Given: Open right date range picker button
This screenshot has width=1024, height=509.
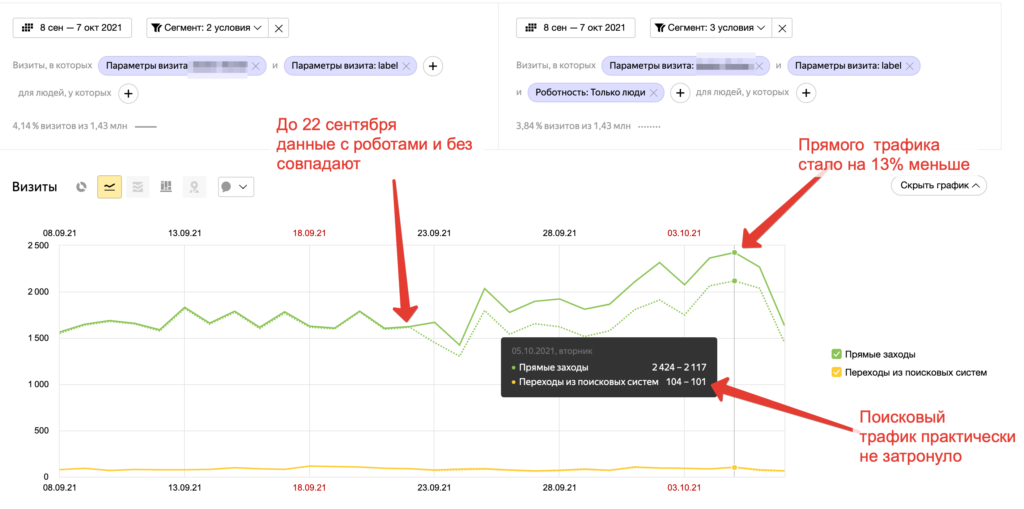Looking at the screenshot, I should (x=576, y=28).
